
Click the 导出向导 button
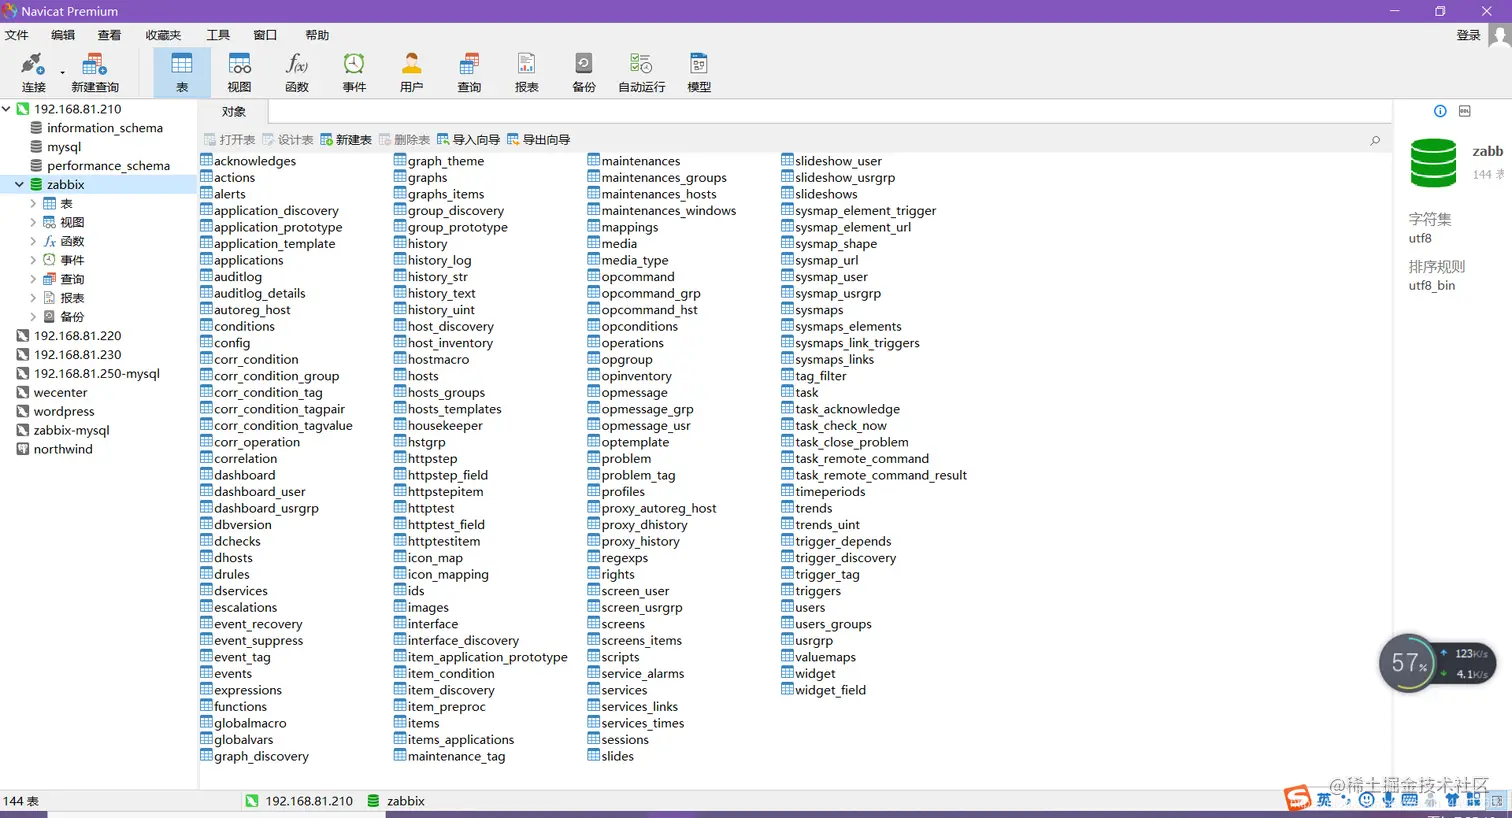point(538,140)
